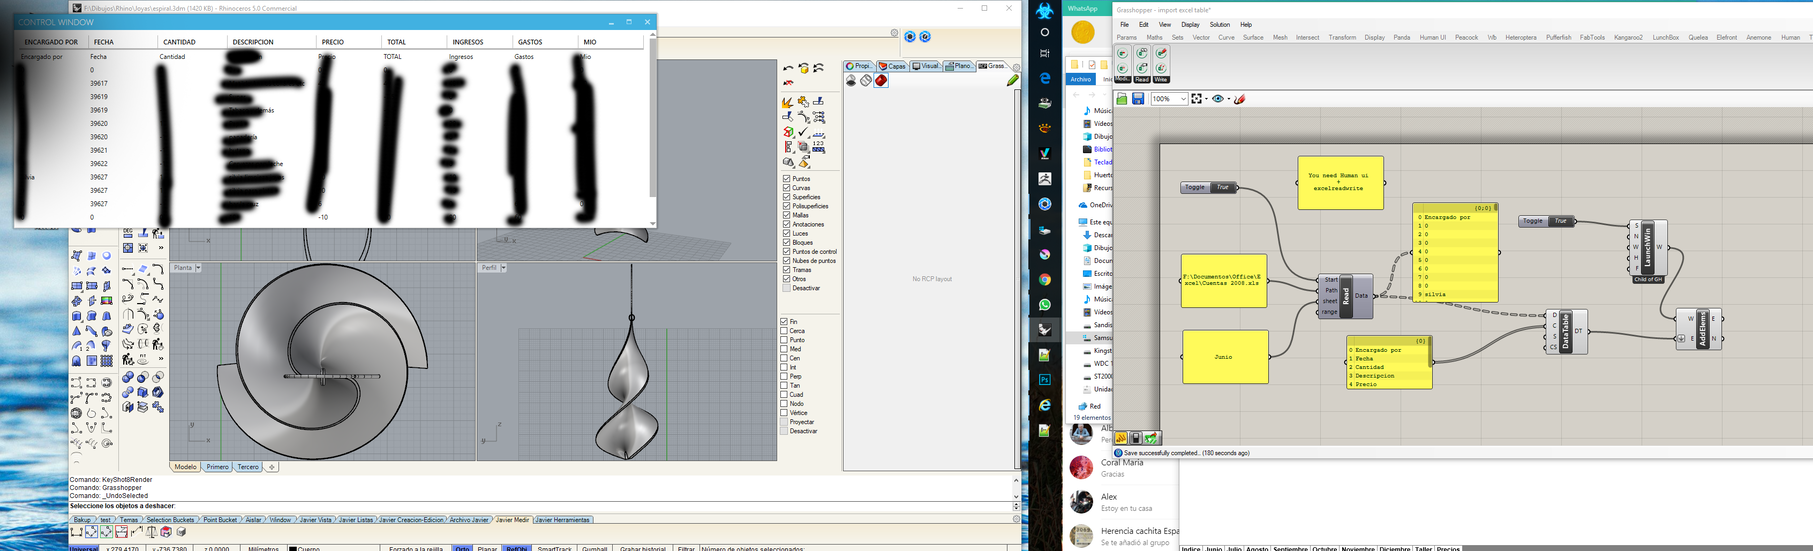Click the green pencil edit icon

click(x=1012, y=80)
